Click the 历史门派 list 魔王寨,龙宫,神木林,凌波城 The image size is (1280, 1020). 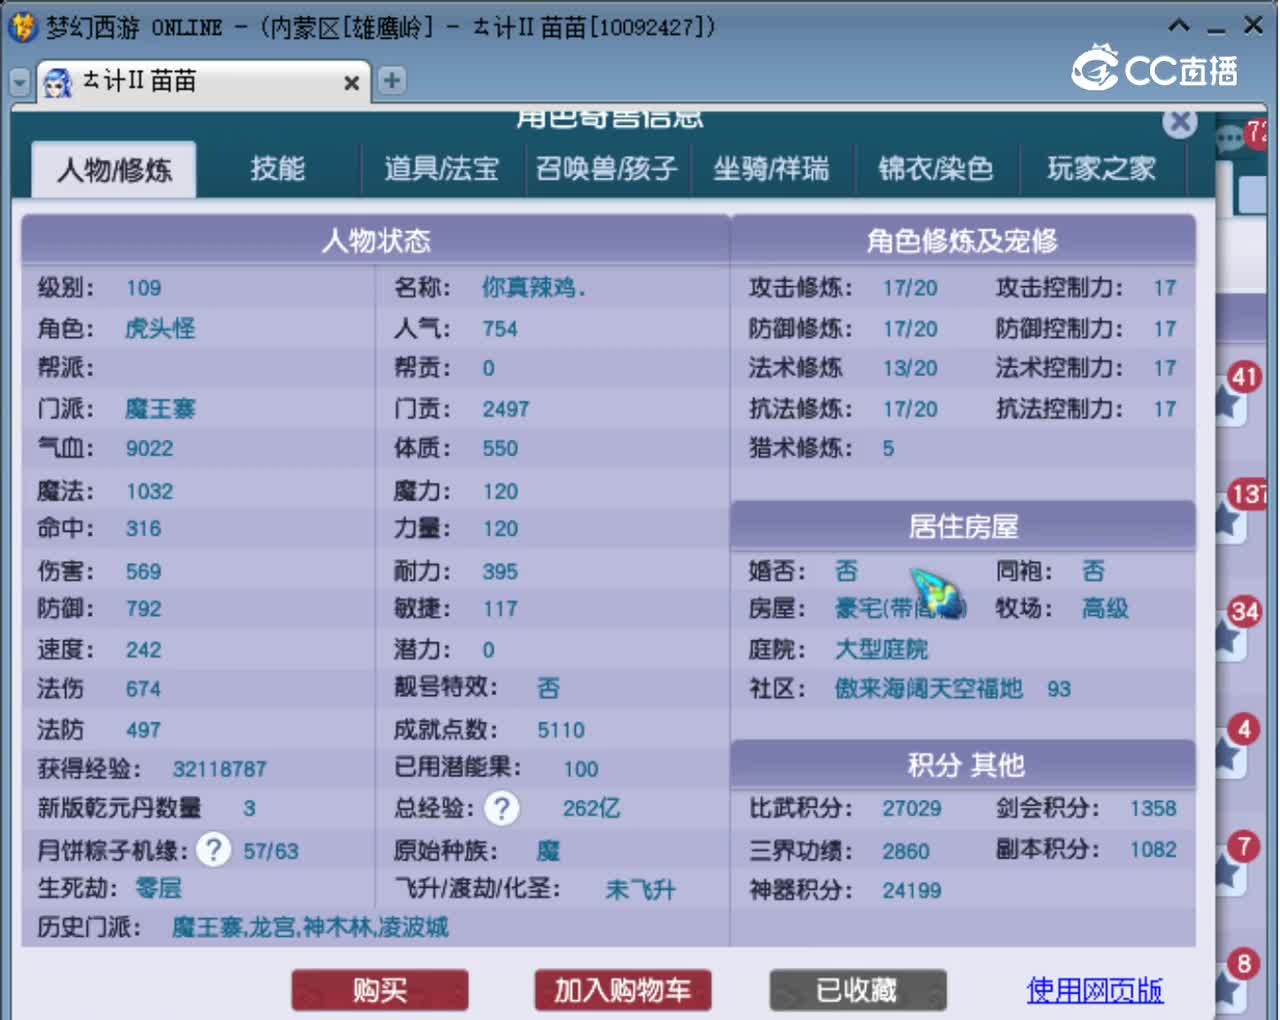click(310, 927)
